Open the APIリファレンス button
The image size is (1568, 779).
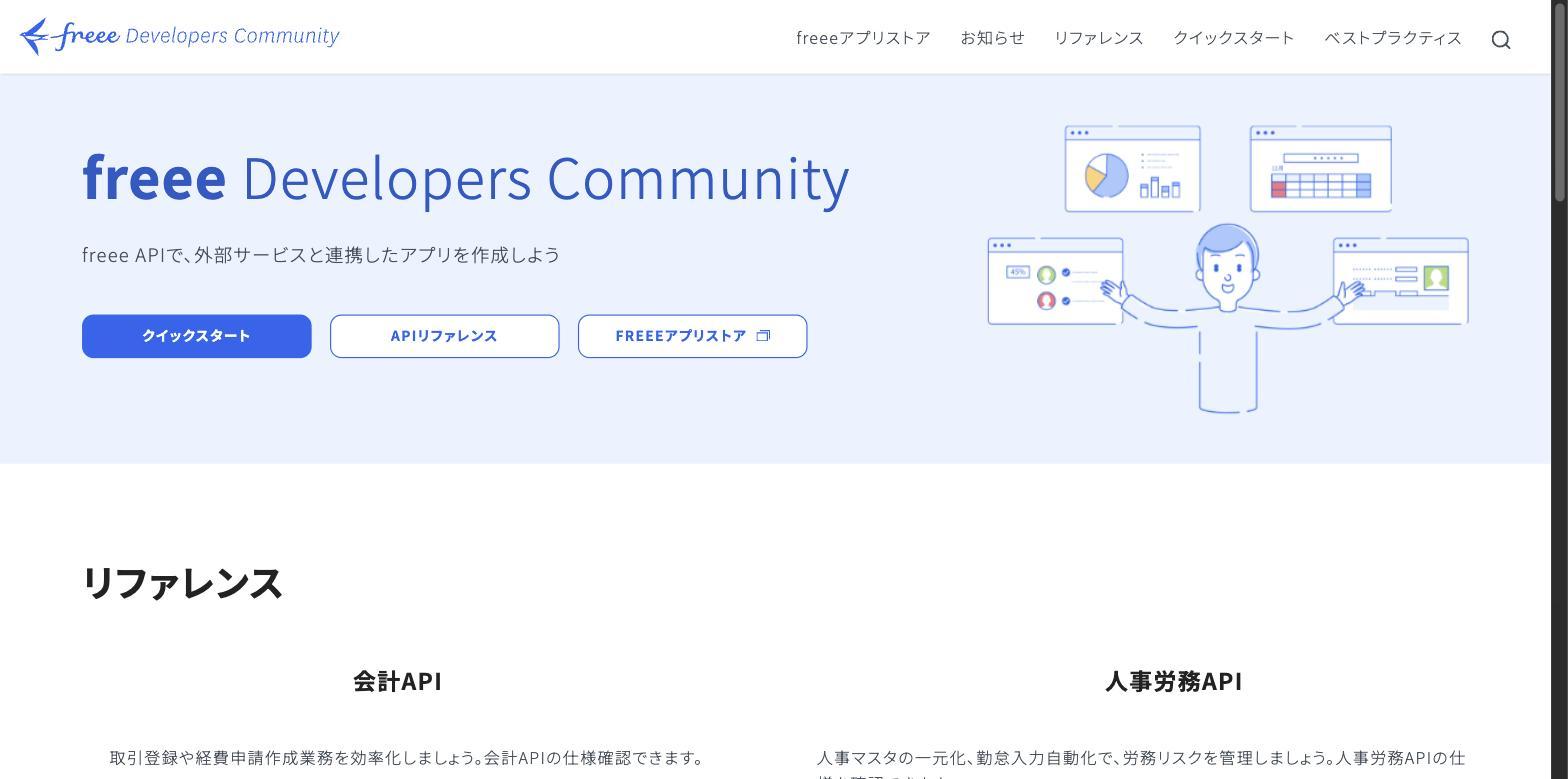(445, 336)
